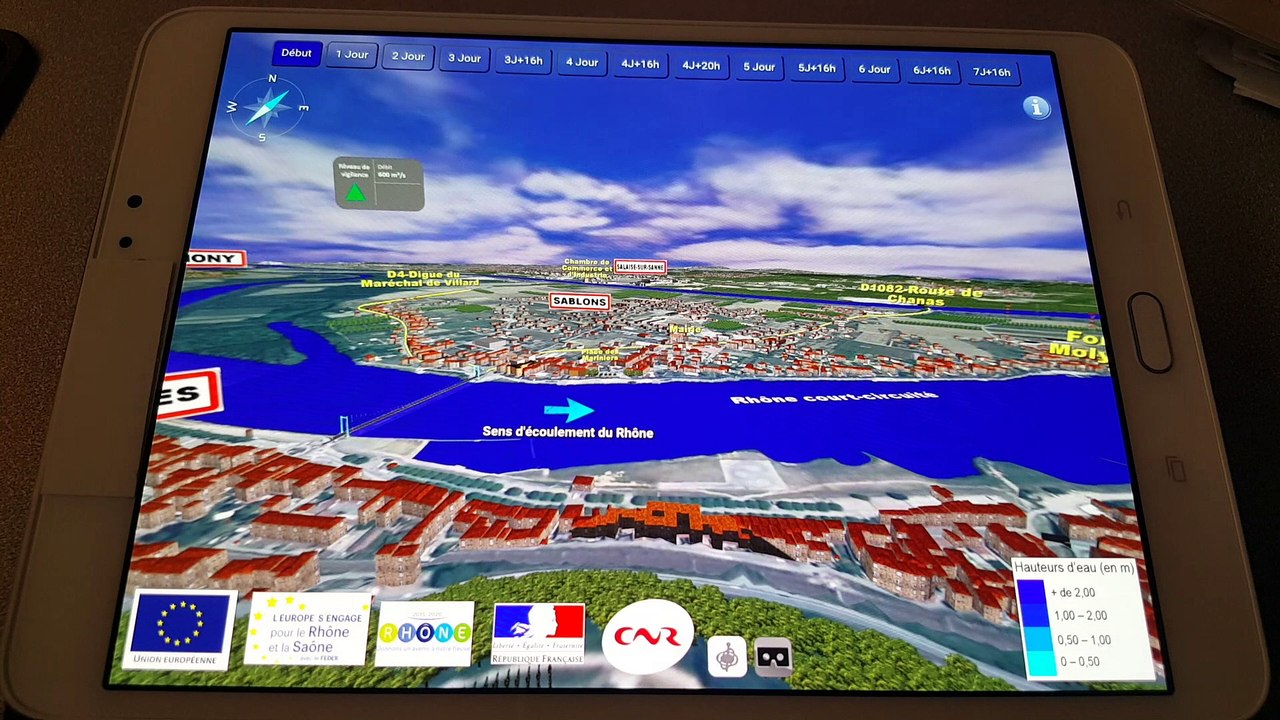Show the 4J+20h flood stage
The width and height of the screenshot is (1280, 720).
coord(701,66)
